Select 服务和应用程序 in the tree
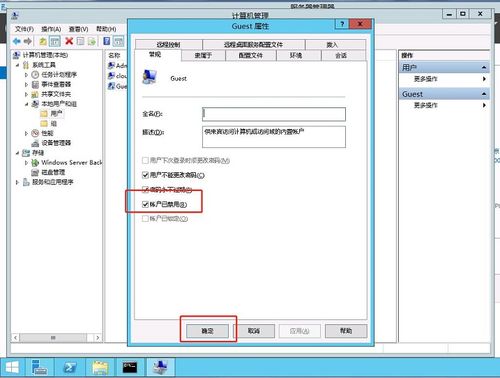The width and height of the screenshot is (500, 378). click(x=52, y=182)
